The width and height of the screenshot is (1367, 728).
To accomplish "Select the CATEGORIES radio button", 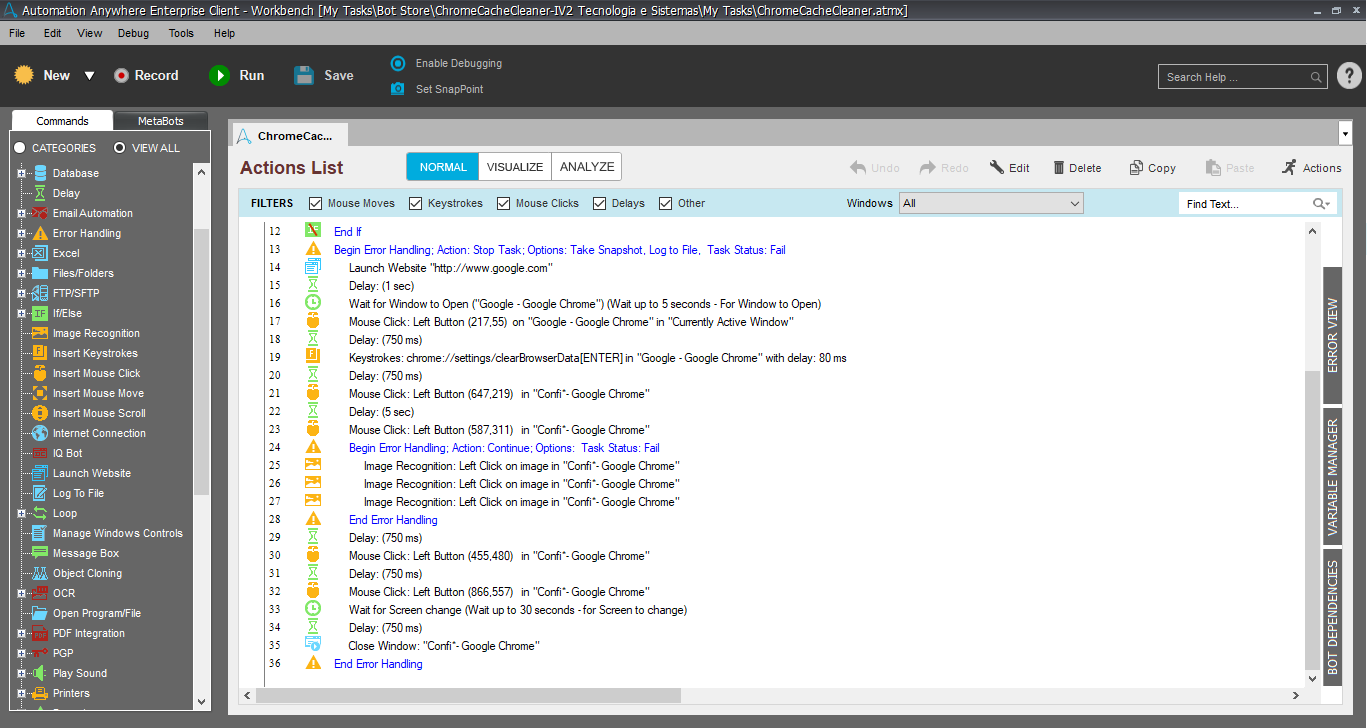I will click(x=19, y=148).
